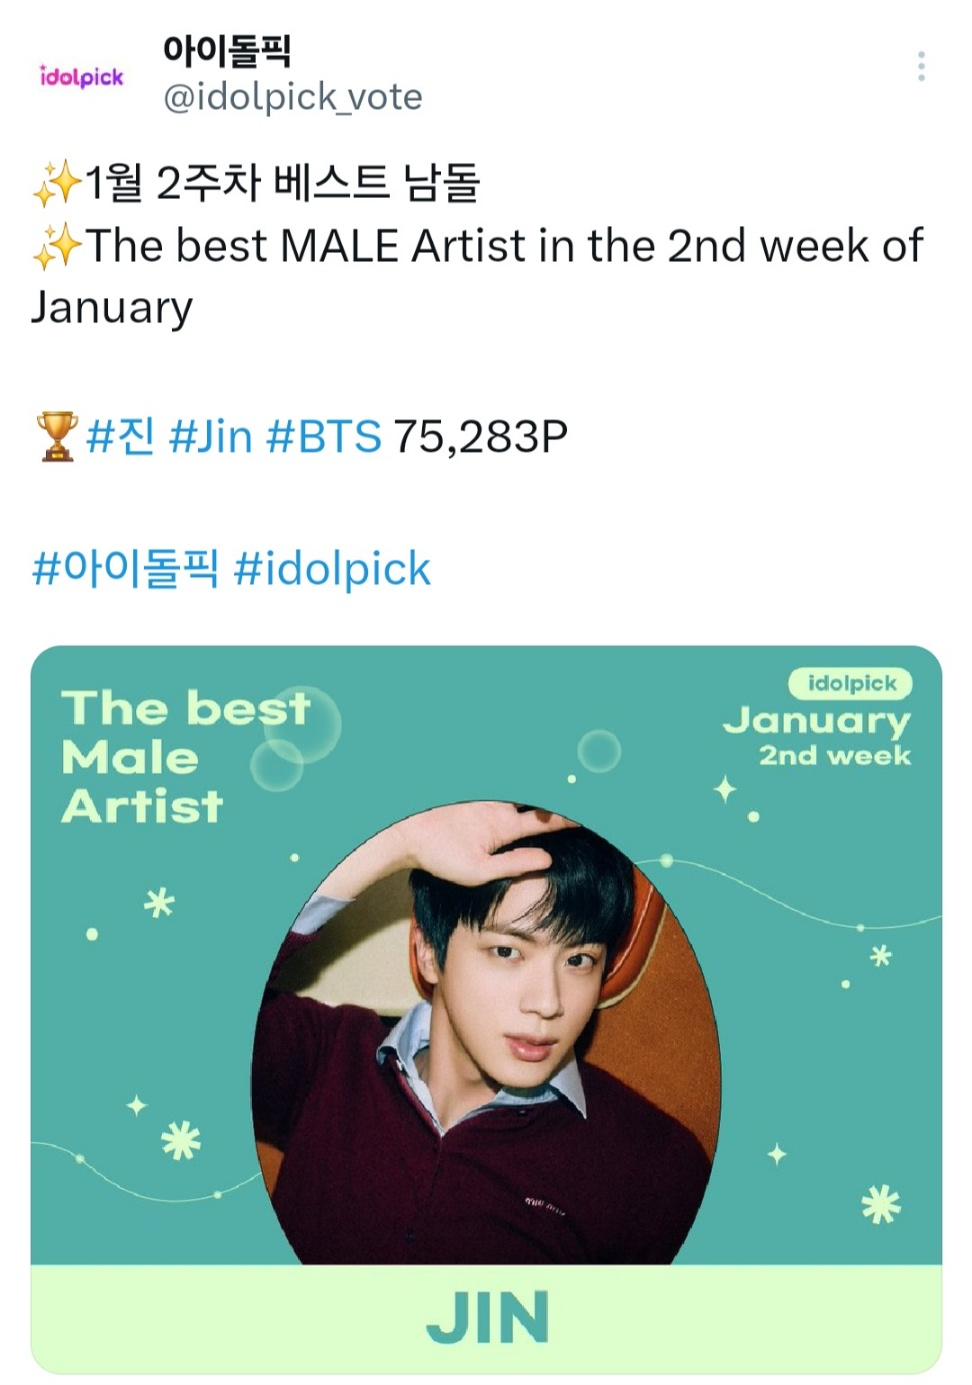Click the large white asterisk at the image's bottom-right
The width and height of the screenshot is (972, 1385).
click(881, 1204)
